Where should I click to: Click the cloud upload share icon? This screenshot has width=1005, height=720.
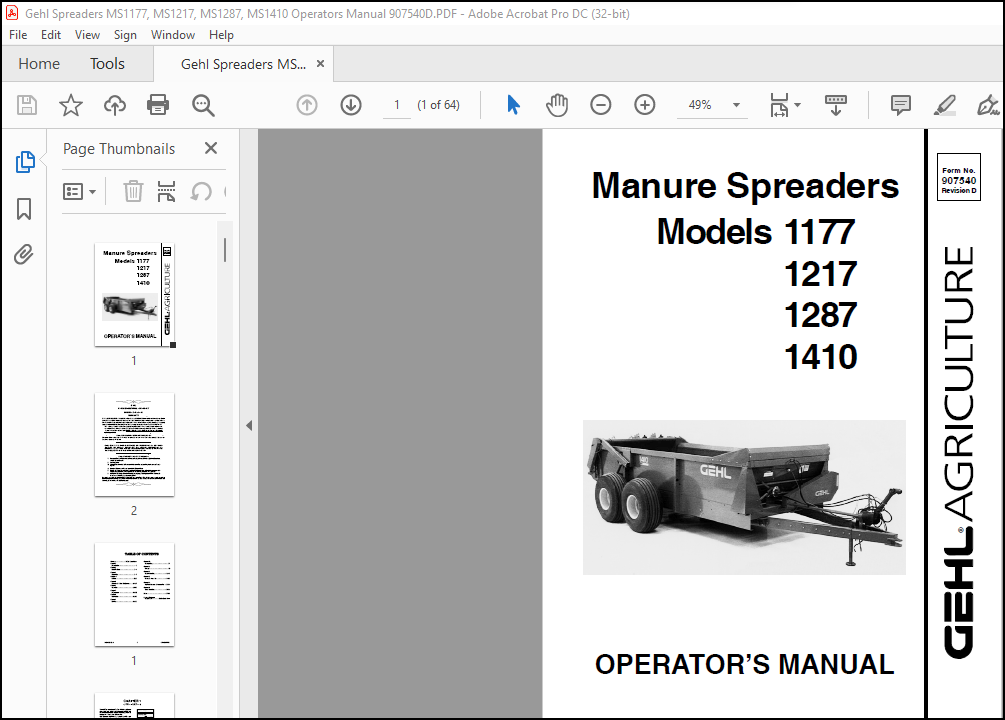[115, 105]
